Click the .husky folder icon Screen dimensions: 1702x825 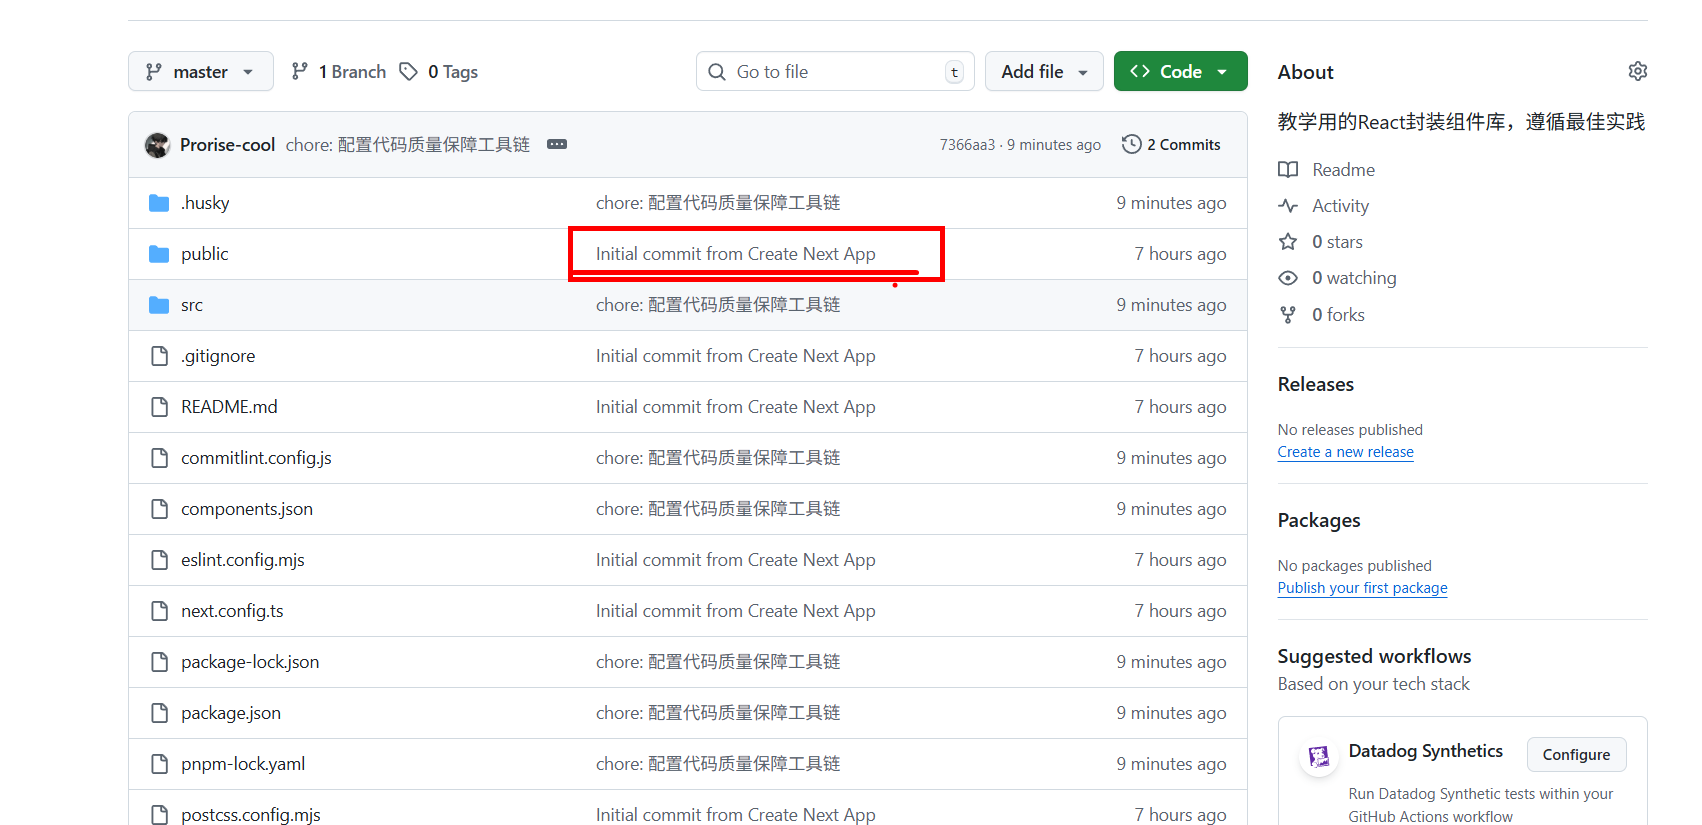(x=159, y=203)
